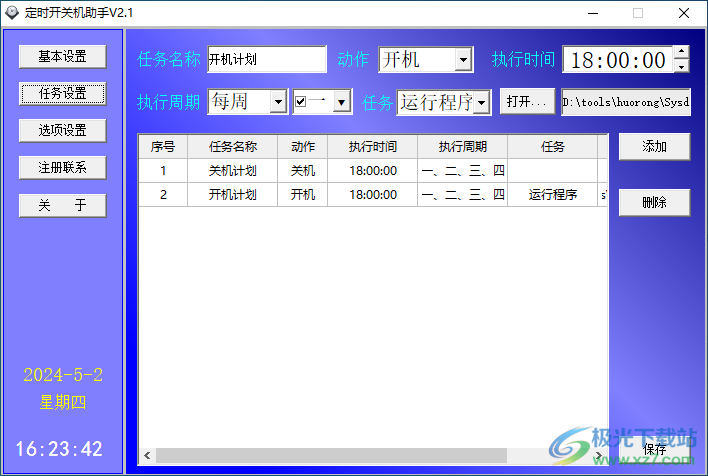Select the 开机计划 table row name cell
The width and height of the screenshot is (708, 476).
(x=233, y=195)
